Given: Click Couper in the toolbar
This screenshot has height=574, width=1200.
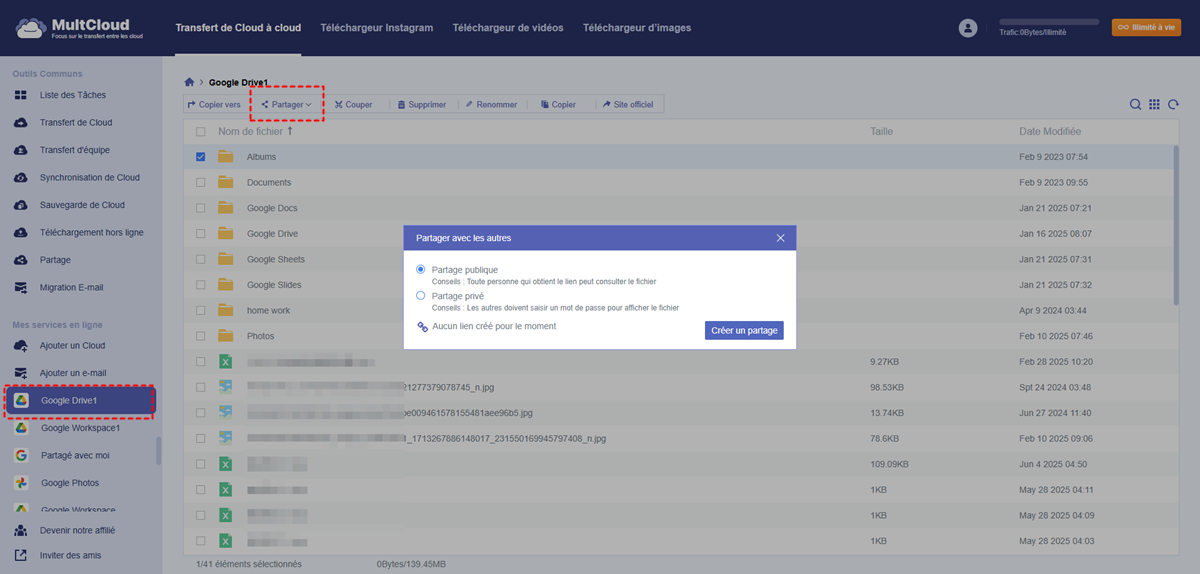Looking at the screenshot, I should [x=353, y=104].
